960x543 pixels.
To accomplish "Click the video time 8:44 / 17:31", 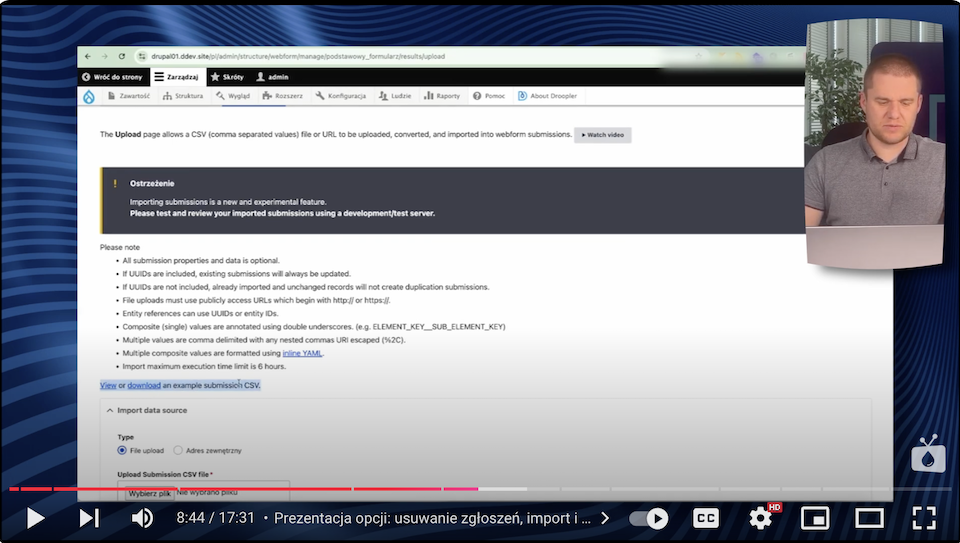I will click(x=215, y=519).
